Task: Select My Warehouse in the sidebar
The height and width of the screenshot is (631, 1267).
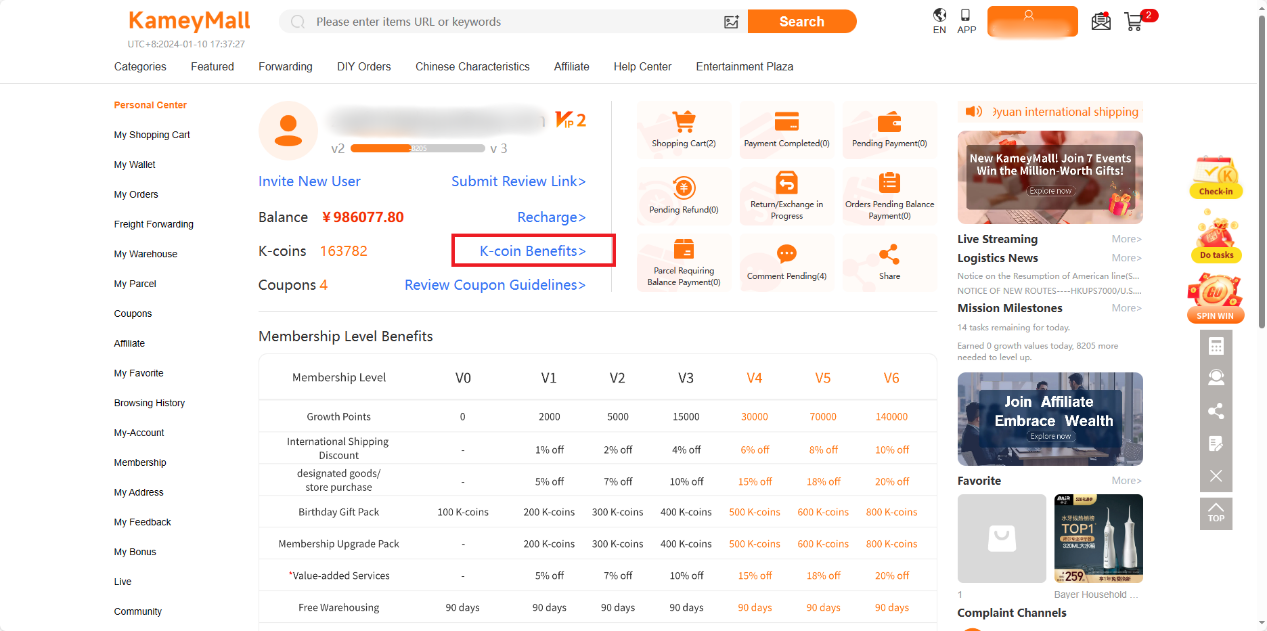Action: coord(145,254)
